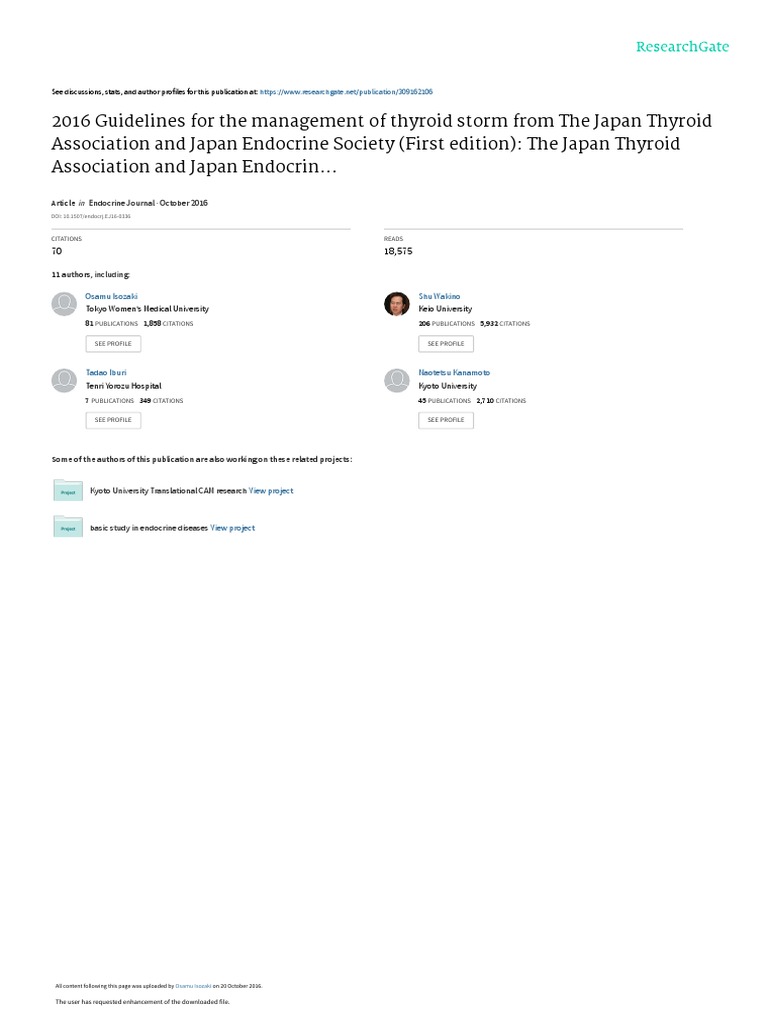Image resolution: width=768 pixels, height=1024 pixels.
Task: Click Shu Wakino's profile photo
Action: click(397, 304)
